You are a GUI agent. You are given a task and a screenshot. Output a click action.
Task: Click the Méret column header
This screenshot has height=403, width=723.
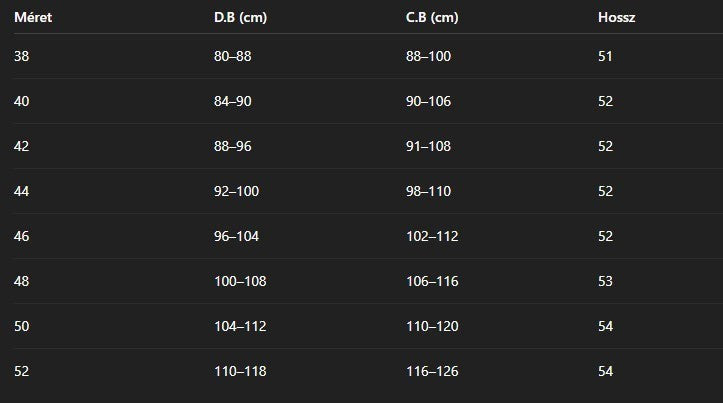pyautogui.click(x=33, y=18)
